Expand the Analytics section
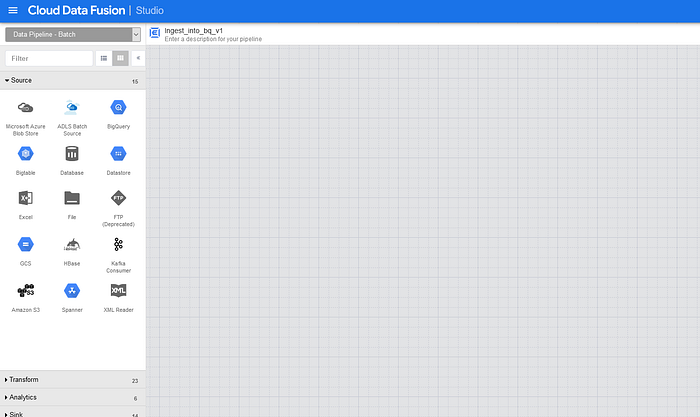This screenshot has width=700, height=417. (x=73, y=397)
